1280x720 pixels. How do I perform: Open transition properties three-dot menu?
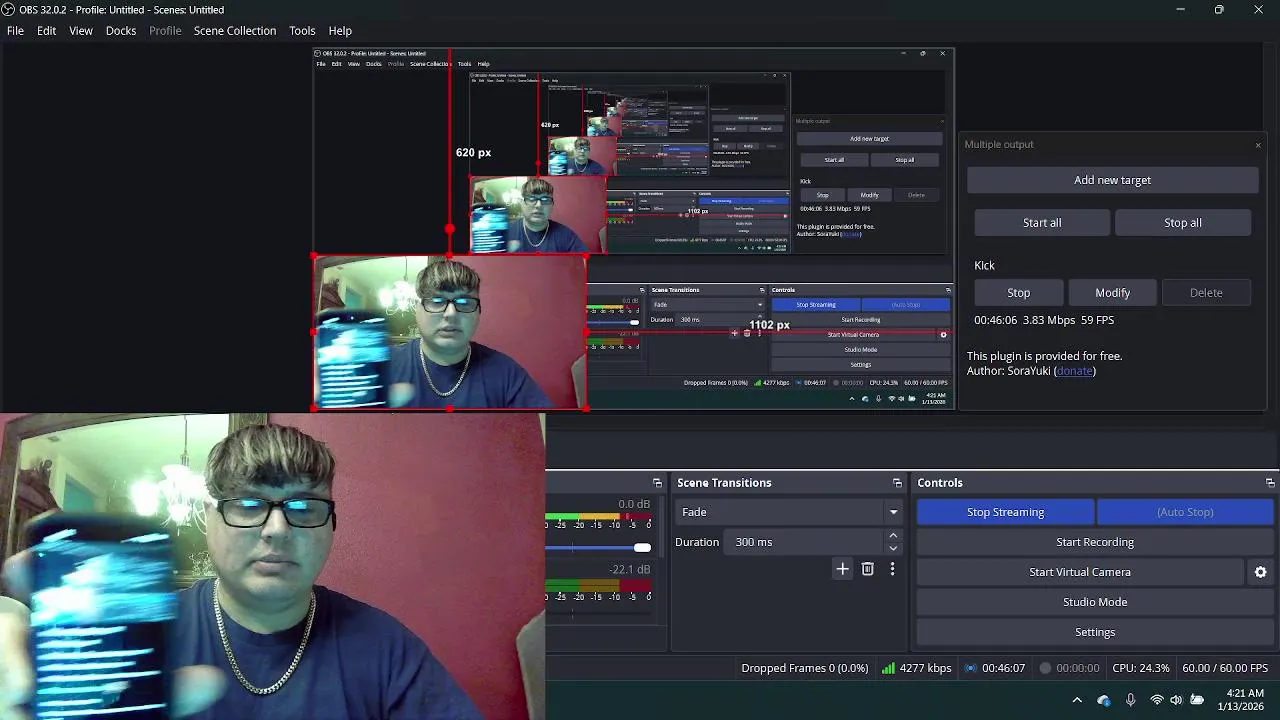pyautogui.click(x=892, y=569)
